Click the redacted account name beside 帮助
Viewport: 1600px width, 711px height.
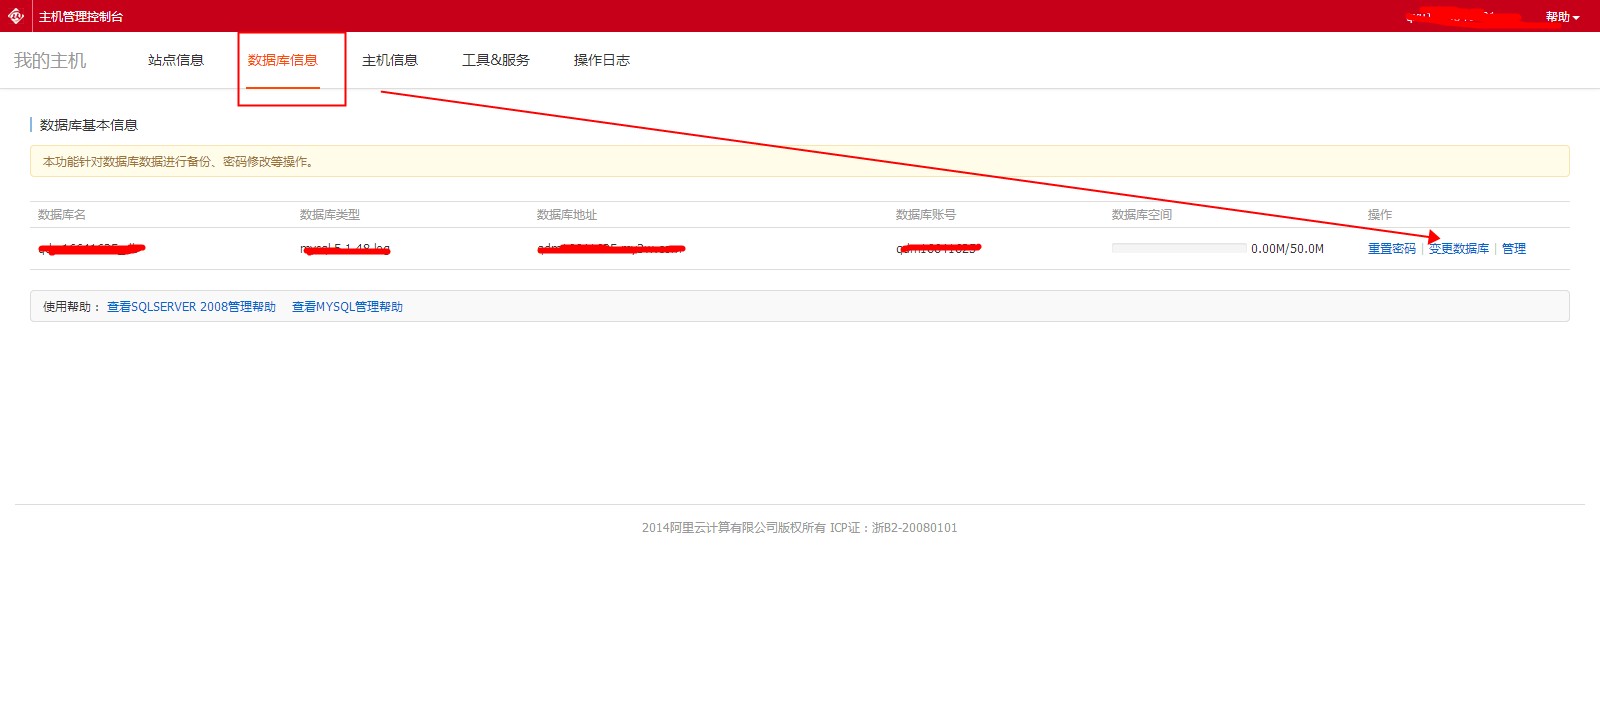point(1465,17)
